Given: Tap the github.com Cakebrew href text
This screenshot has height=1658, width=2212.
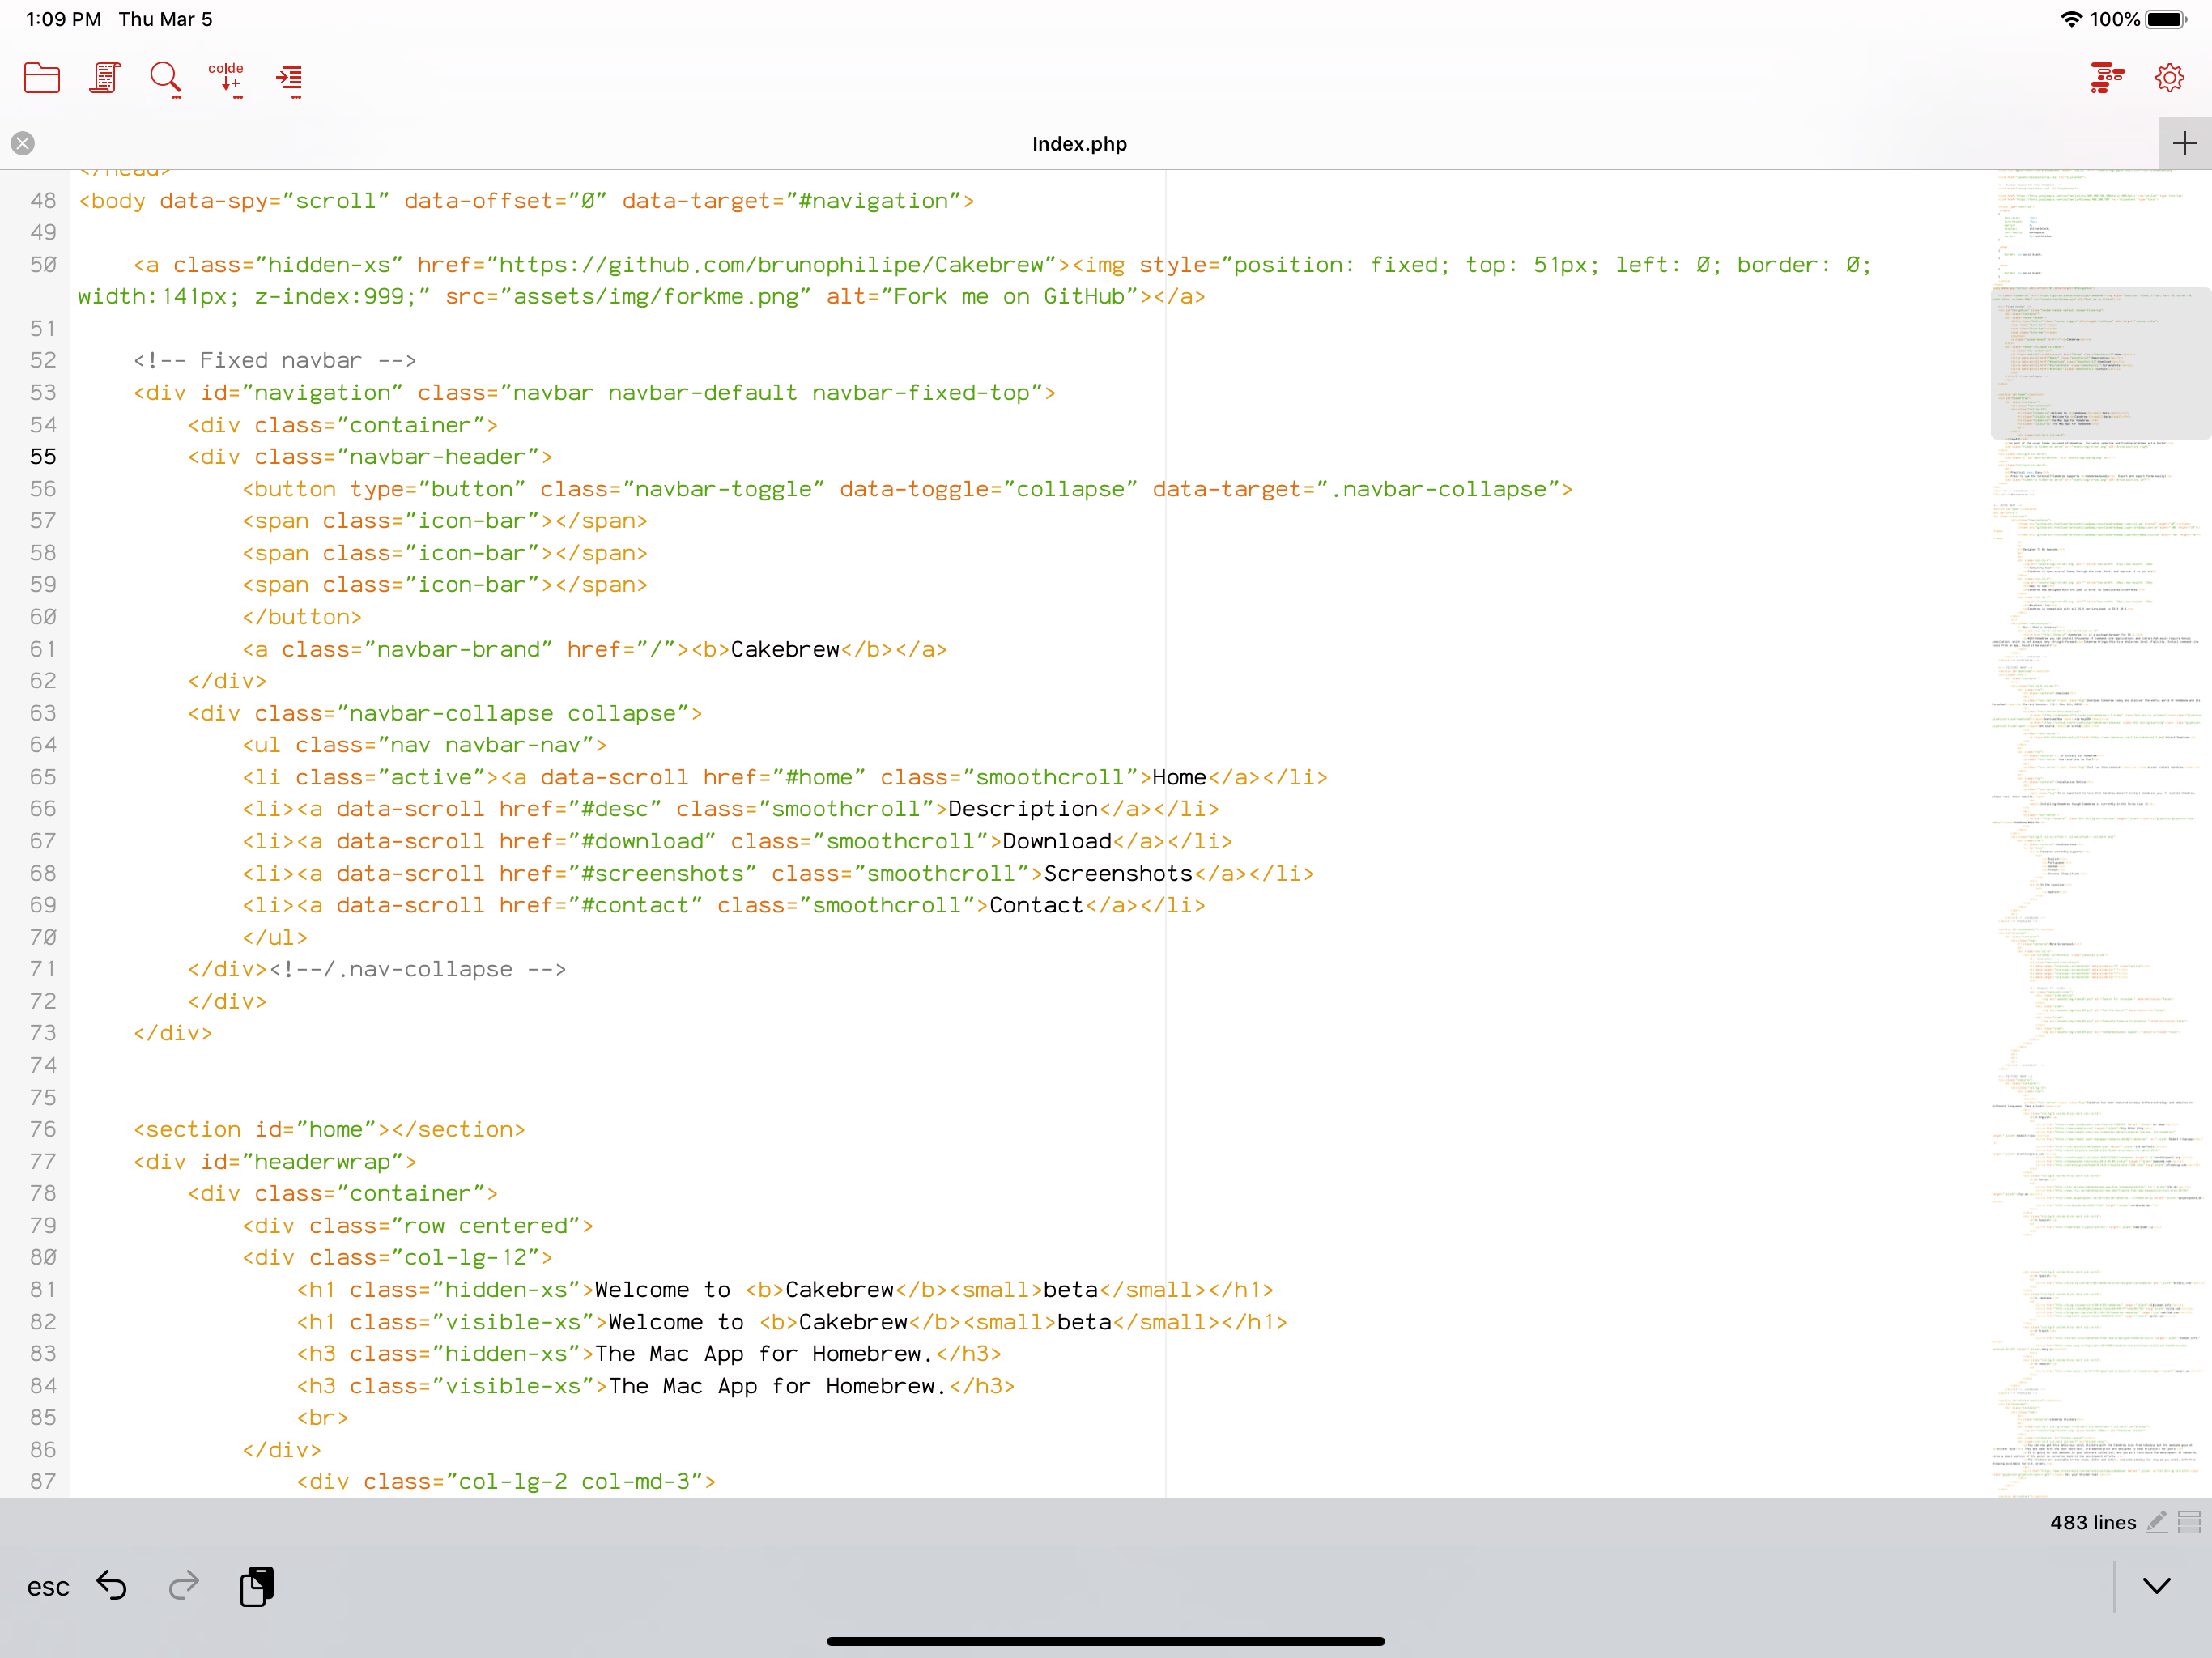Looking at the screenshot, I should pyautogui.click(x=777, y=265).
